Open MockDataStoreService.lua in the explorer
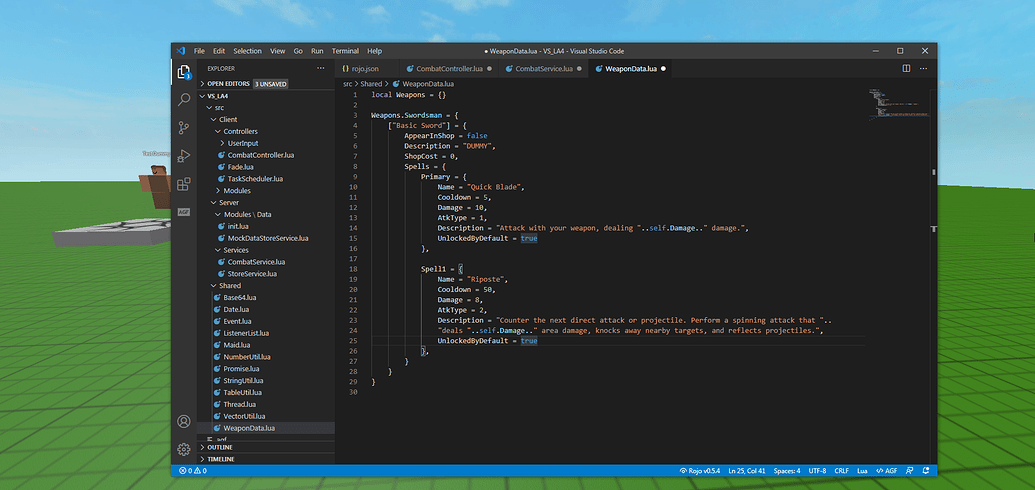 [266, 238]
